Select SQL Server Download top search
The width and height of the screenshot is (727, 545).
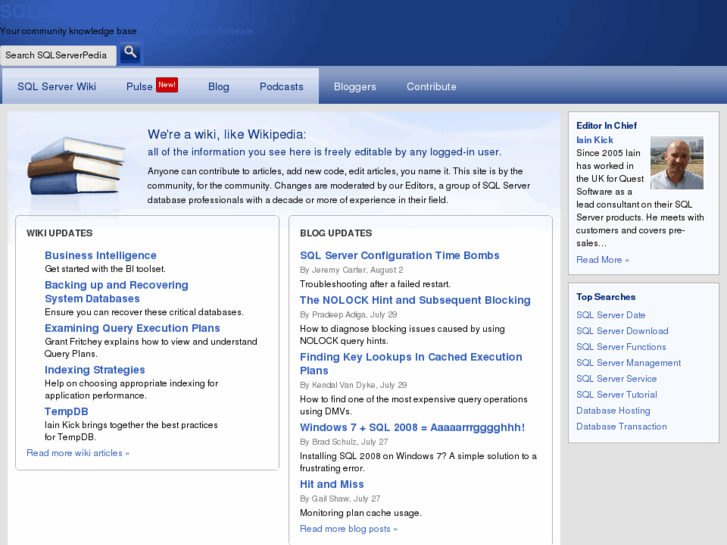[x=622, y=331]
